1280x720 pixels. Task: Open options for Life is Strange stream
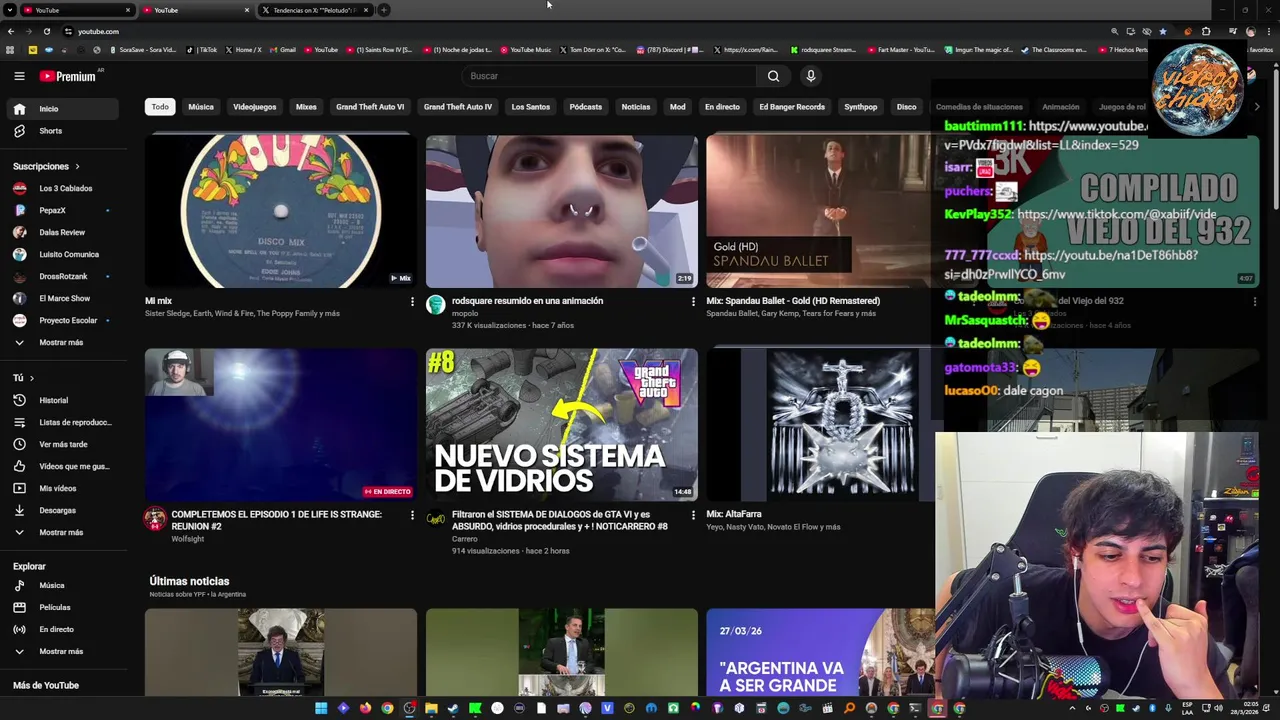[412, 515]
